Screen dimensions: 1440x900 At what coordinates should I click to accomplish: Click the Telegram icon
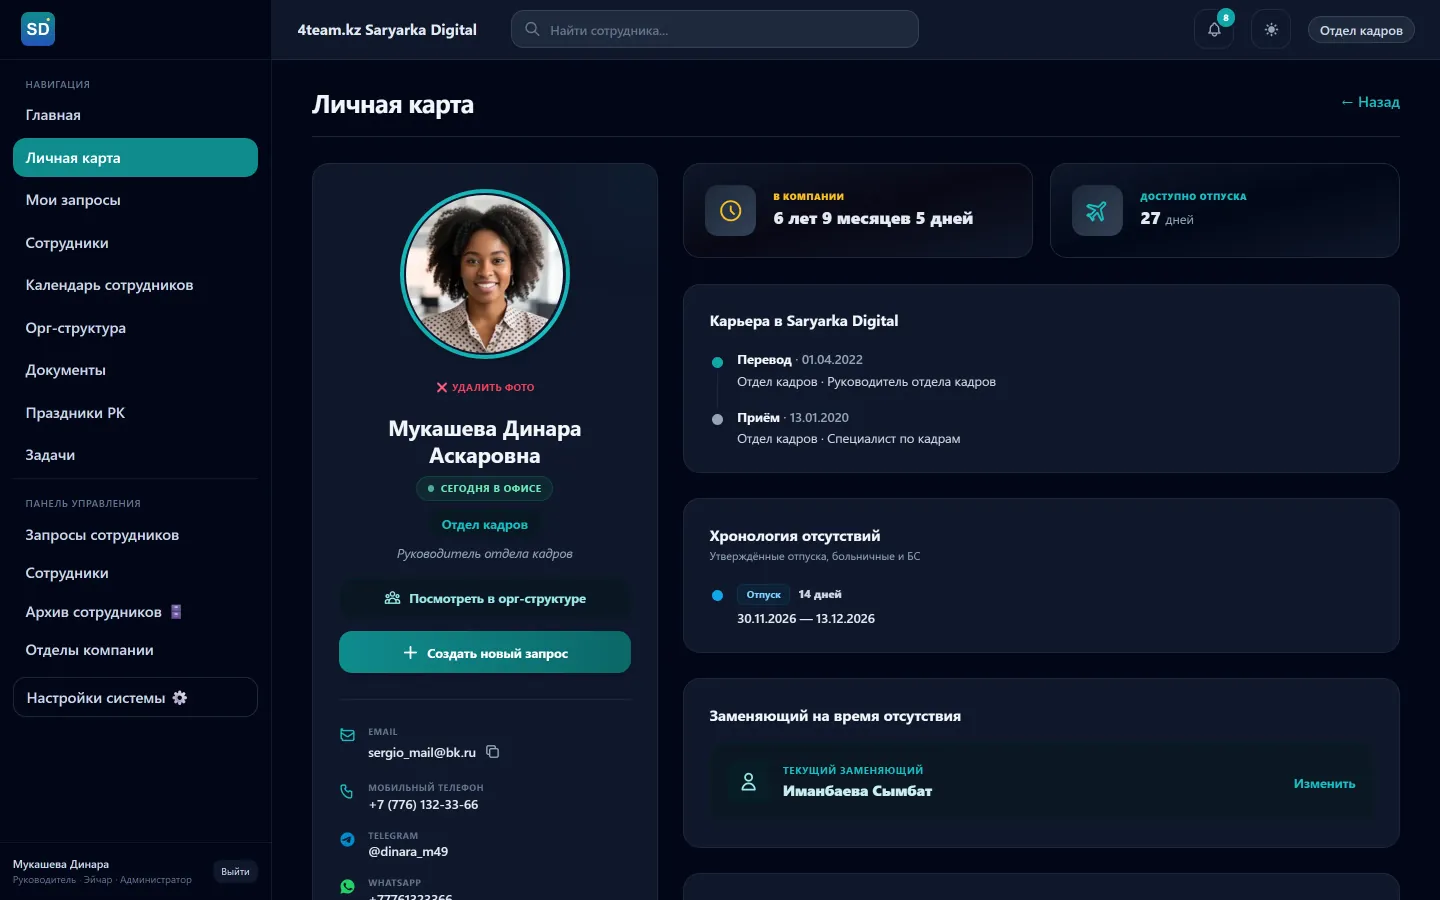click(347, 840)
